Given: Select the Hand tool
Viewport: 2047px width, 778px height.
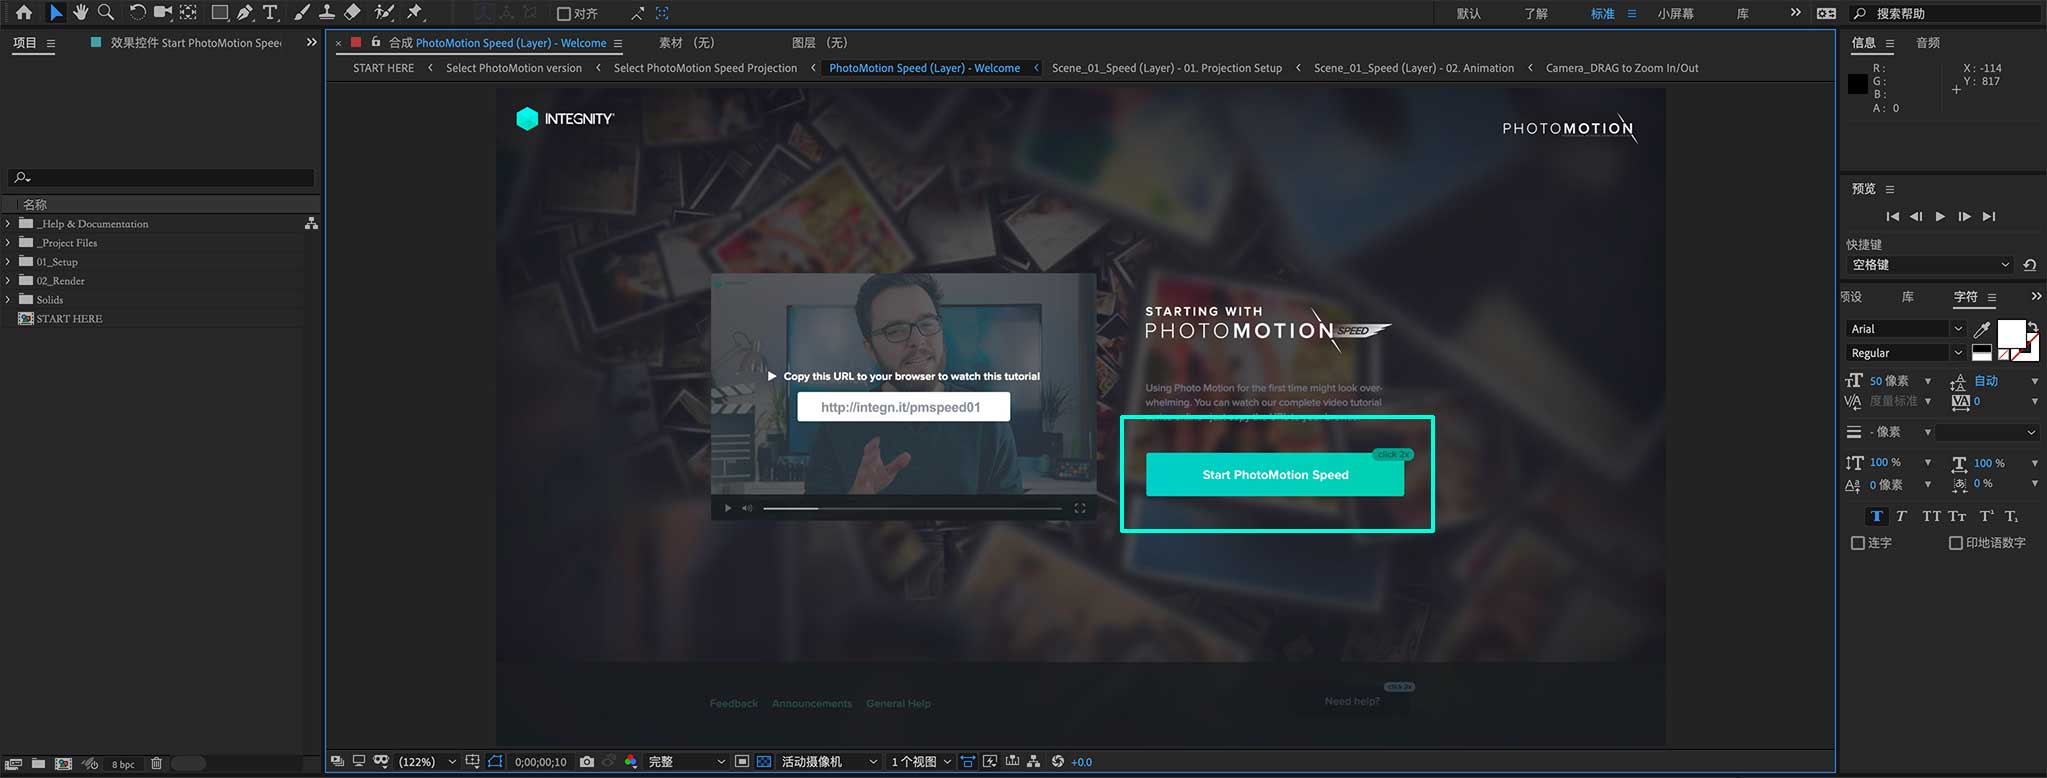Looking at the screenshot, I should point(80,13).
